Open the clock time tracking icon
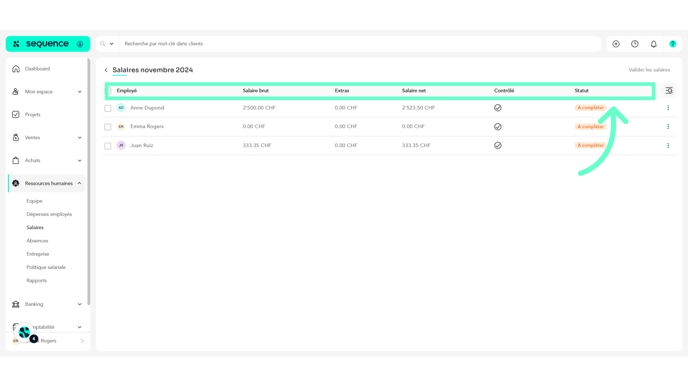Viewport: 688px width, 387px height. click(635, 44)
